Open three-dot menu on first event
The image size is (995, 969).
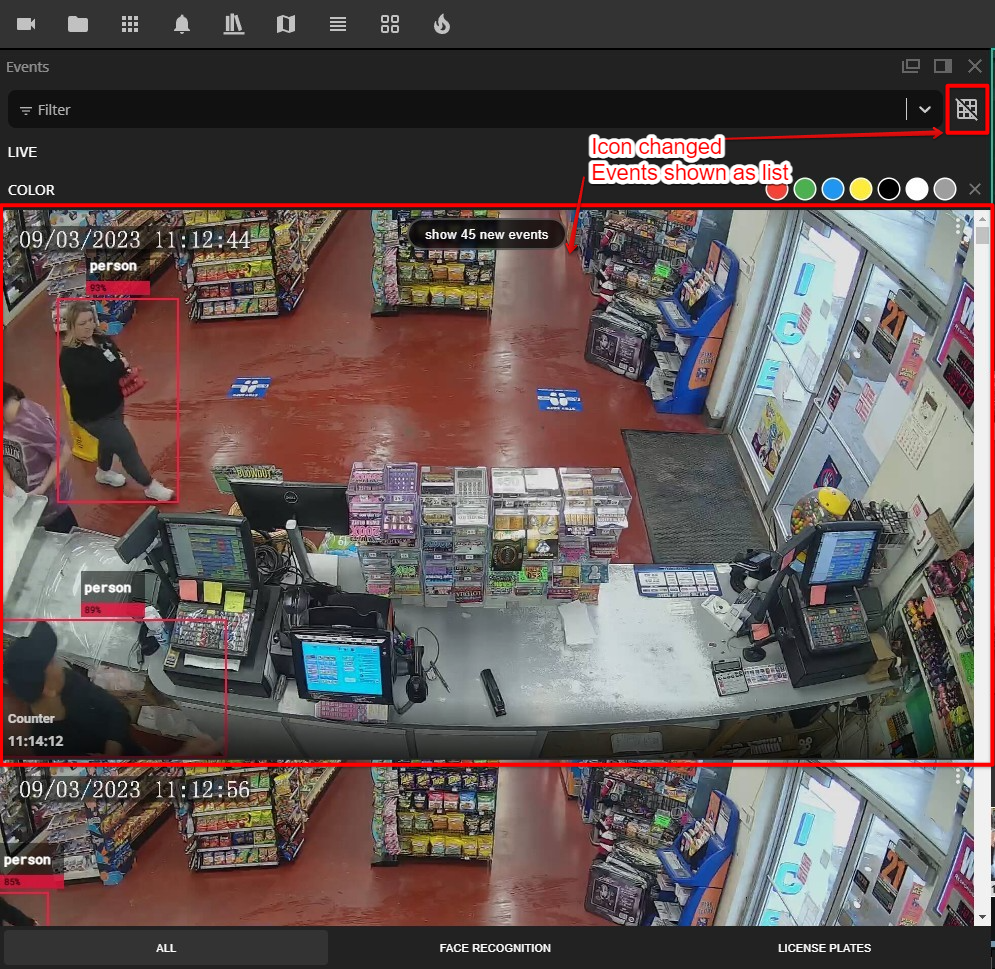pyautogui.click(x=958, y=227)
